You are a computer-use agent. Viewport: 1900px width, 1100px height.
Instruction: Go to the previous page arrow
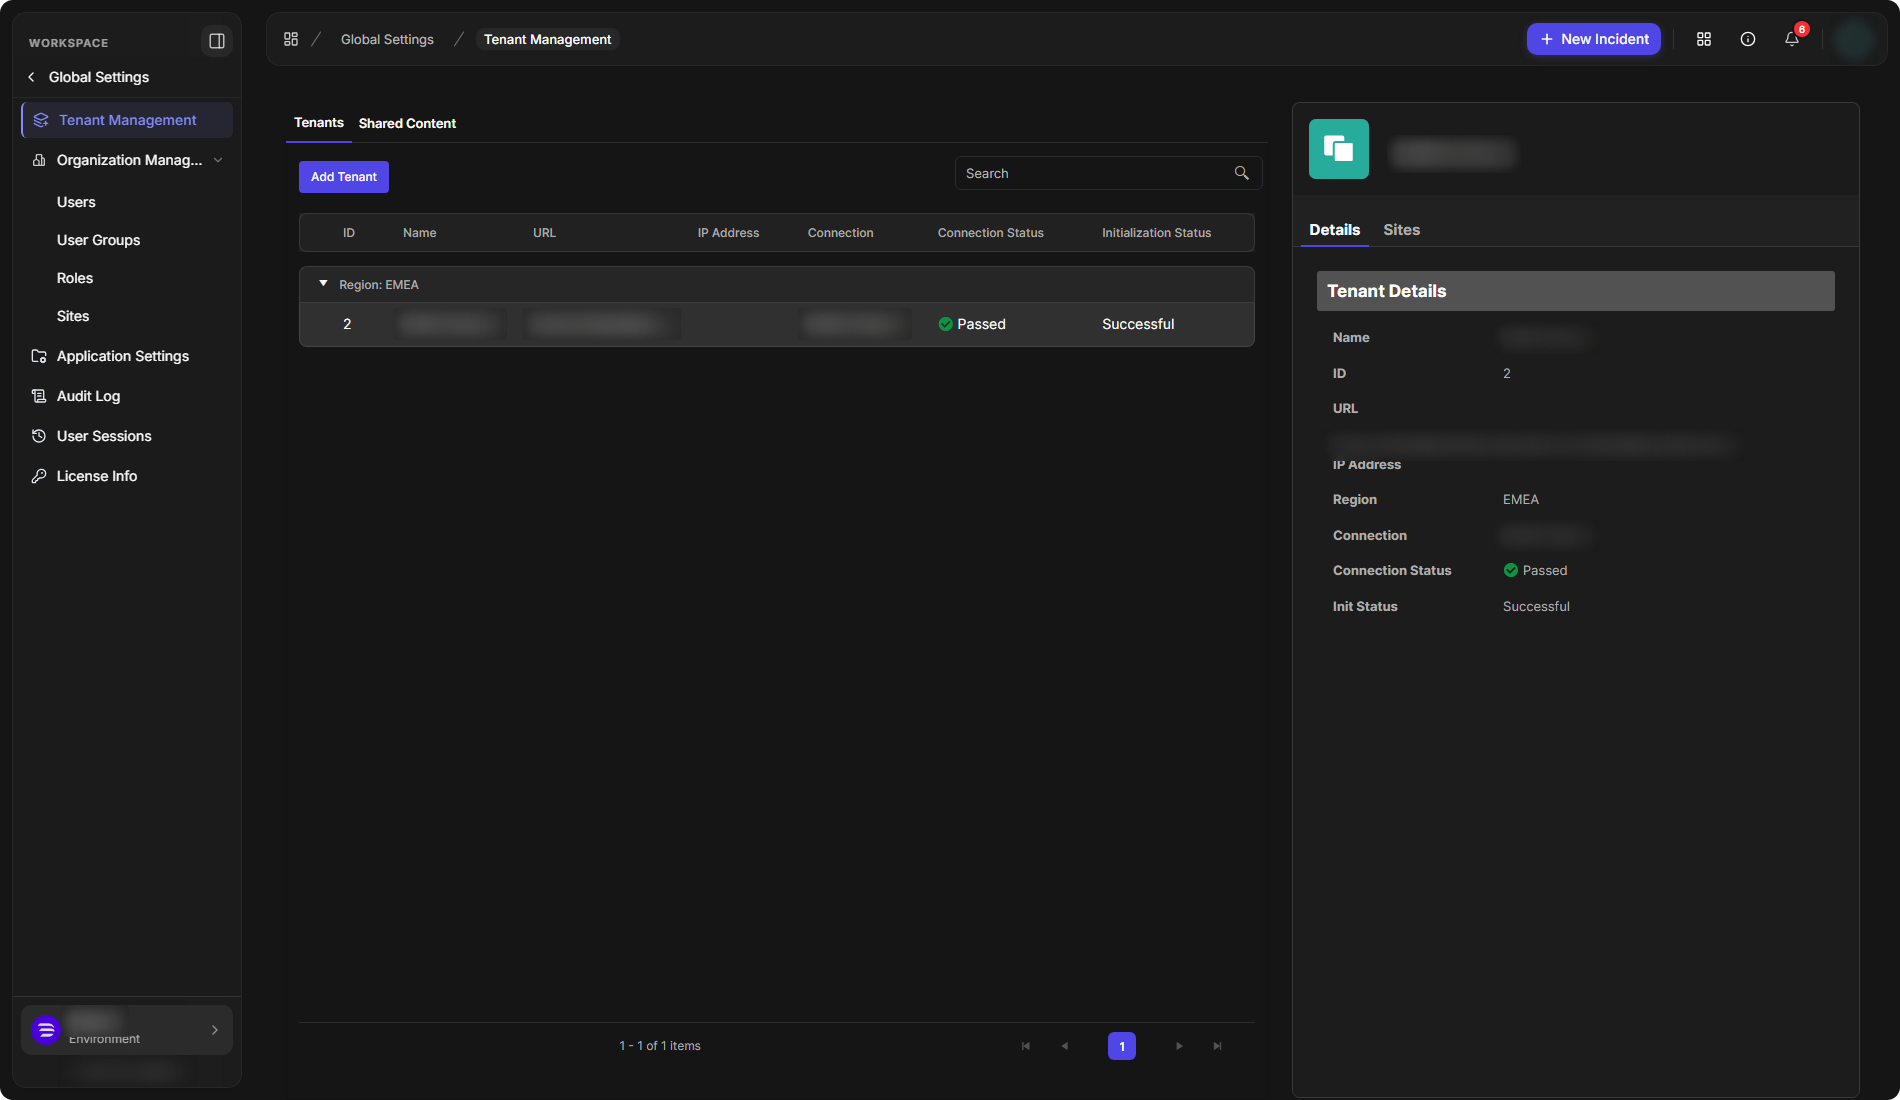point(1064,1046)
